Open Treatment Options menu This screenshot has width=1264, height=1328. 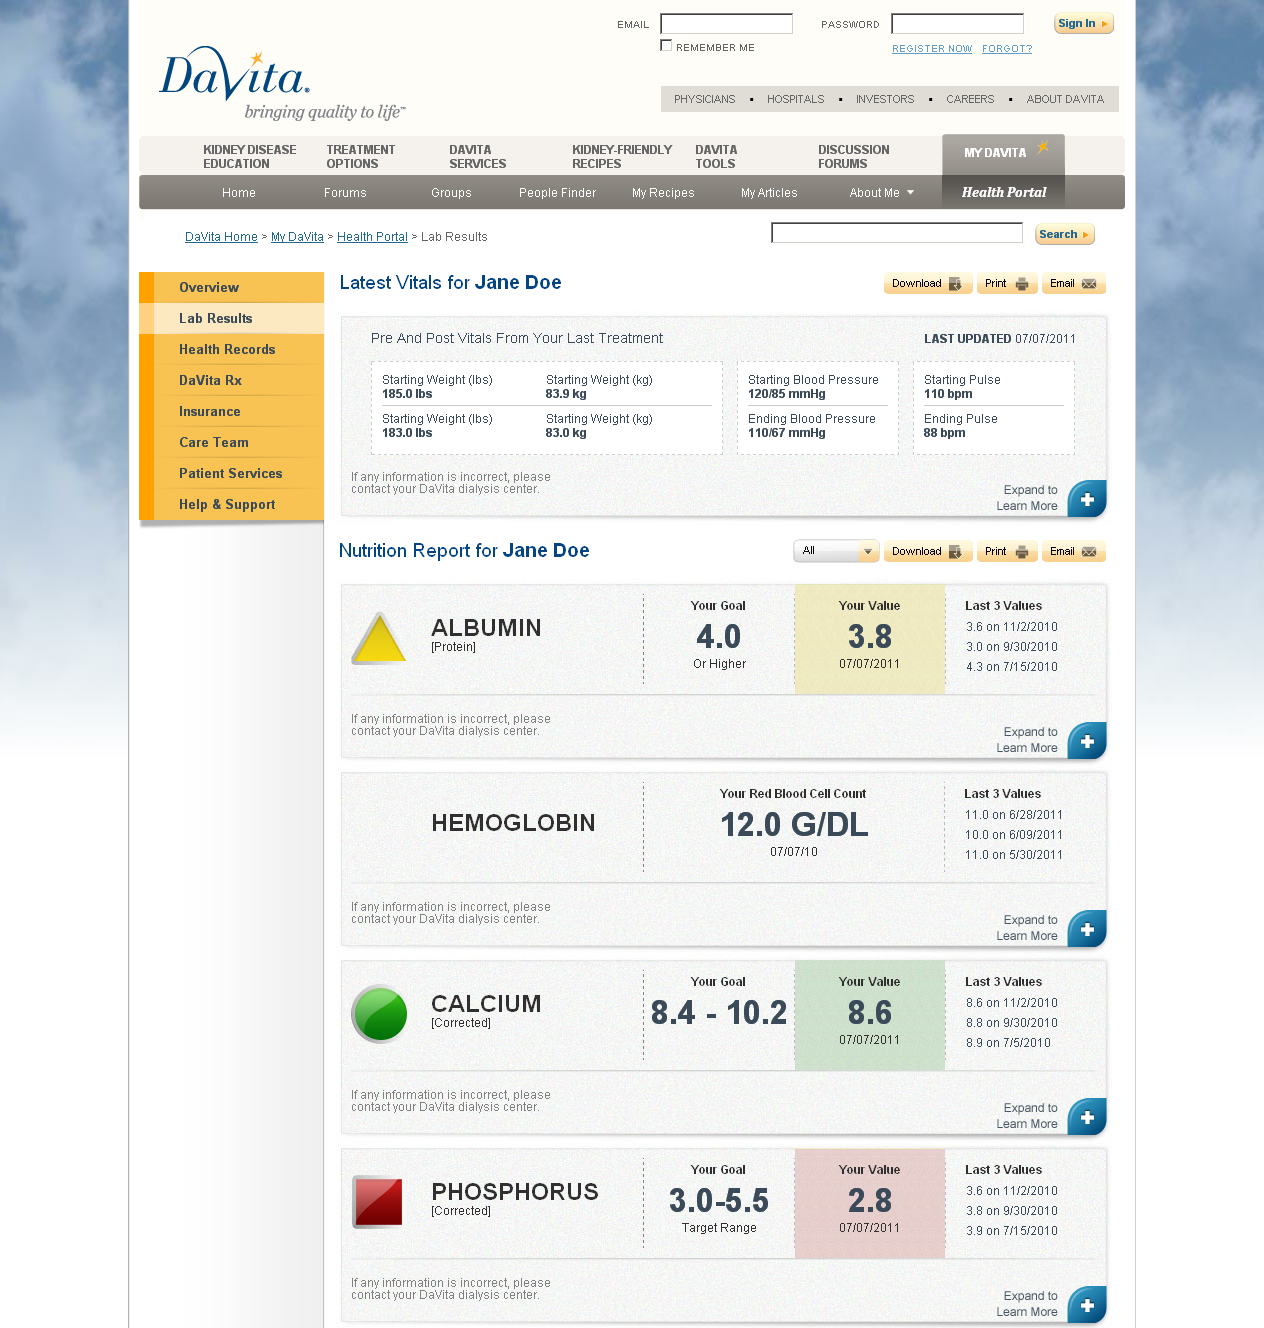[x=361, y=157]
